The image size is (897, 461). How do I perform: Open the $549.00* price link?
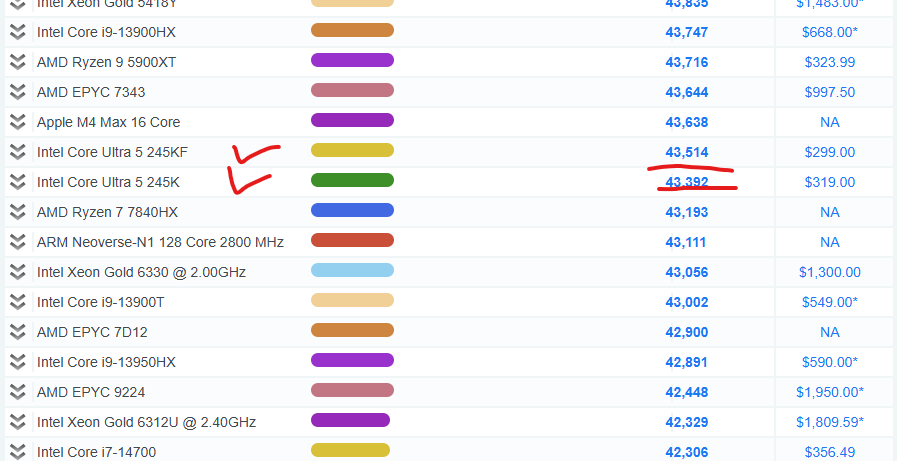click(829, 303)
